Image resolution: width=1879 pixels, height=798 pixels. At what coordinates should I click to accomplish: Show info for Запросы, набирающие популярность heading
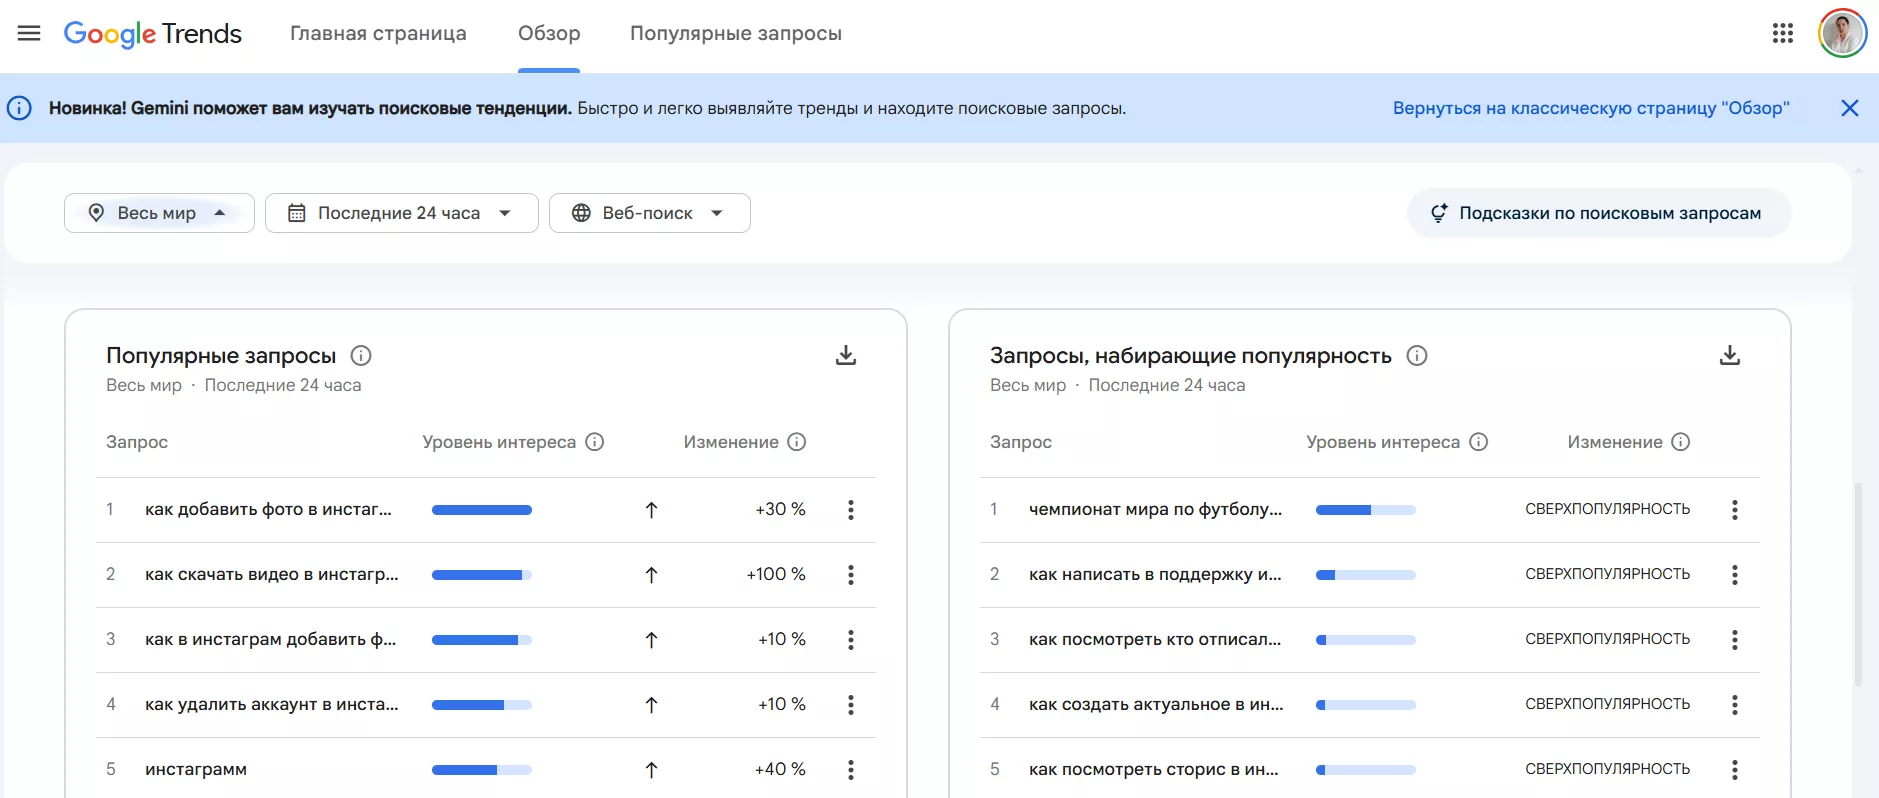pyautogui.click(x=1417, y=355)
